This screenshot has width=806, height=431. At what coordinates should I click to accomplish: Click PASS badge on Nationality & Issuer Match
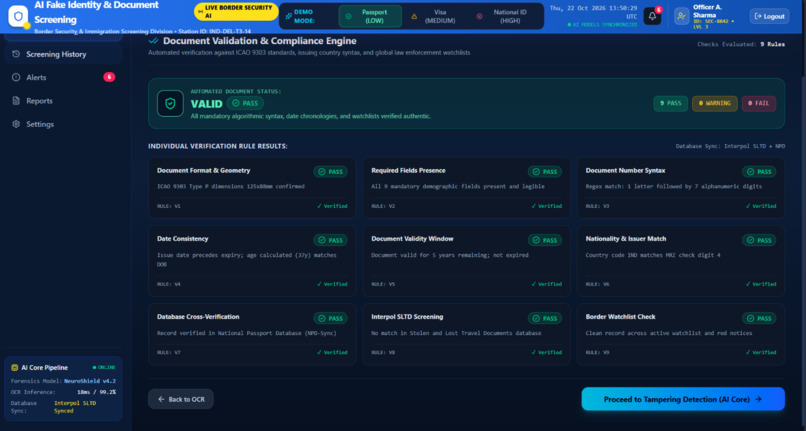[759, 240]
